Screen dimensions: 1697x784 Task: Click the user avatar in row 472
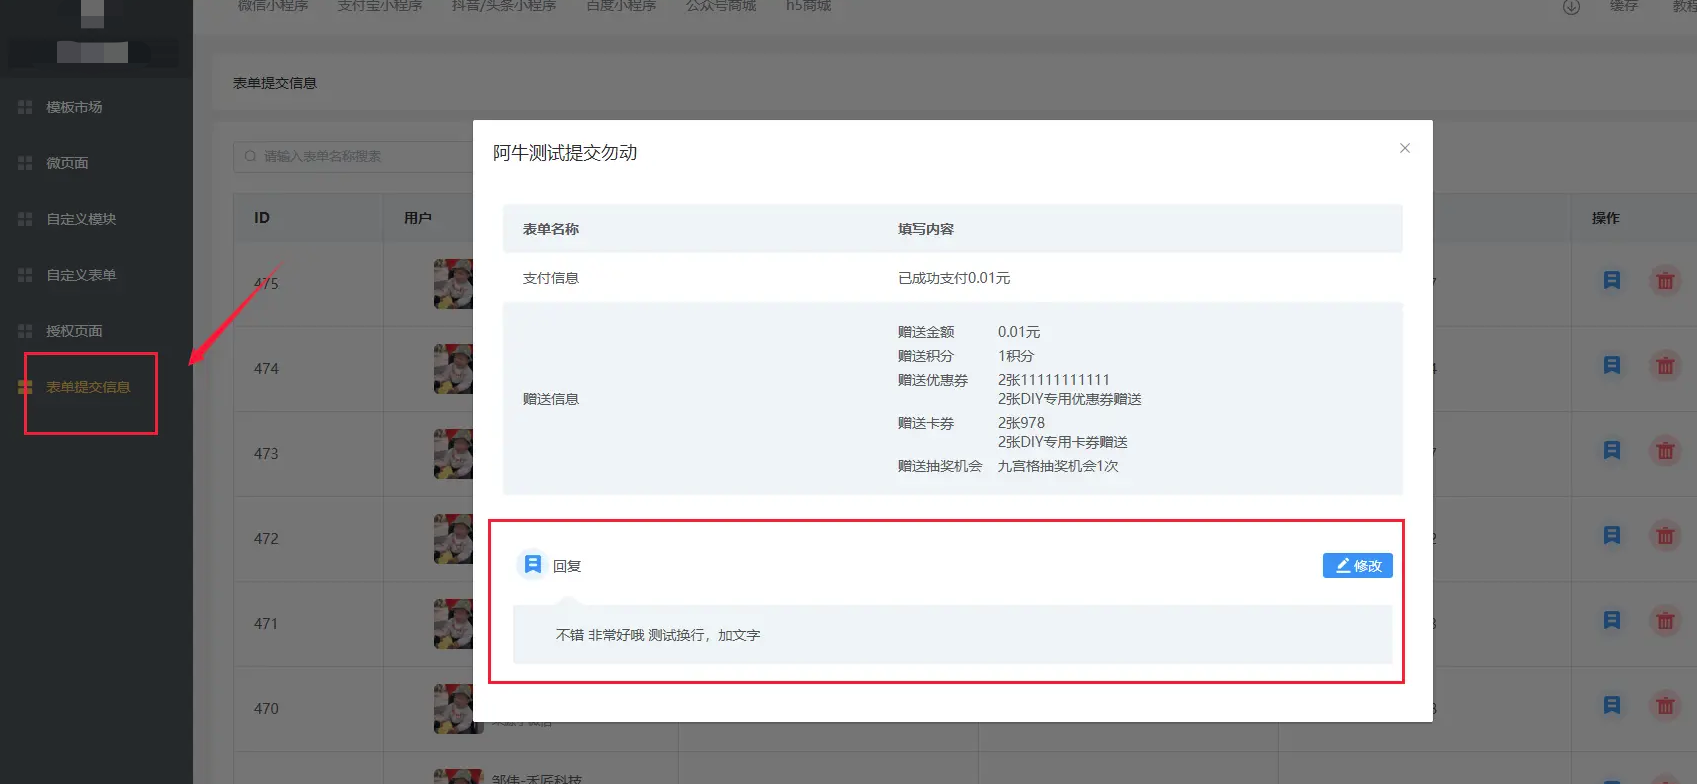click(x=453, y=539)
